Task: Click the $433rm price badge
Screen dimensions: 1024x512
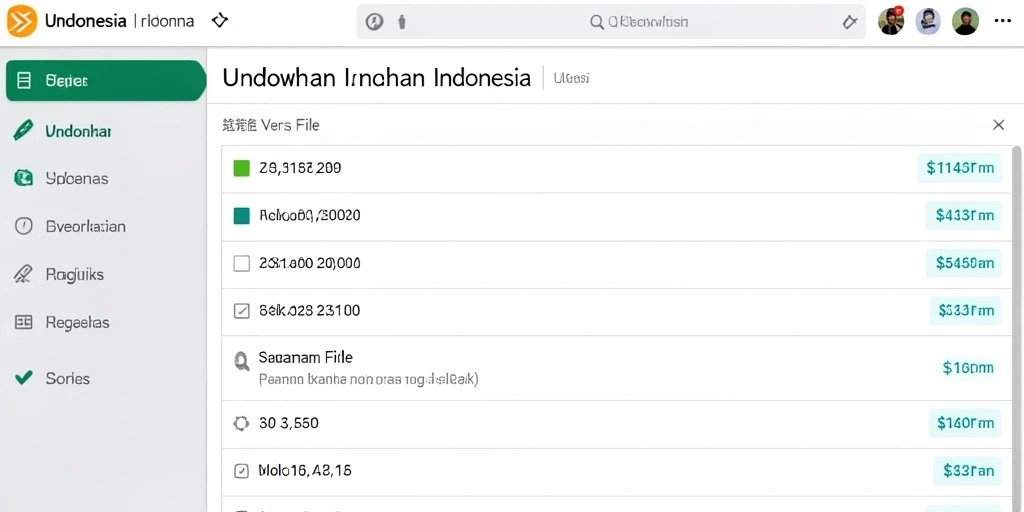Action: (x=964, y=216)
